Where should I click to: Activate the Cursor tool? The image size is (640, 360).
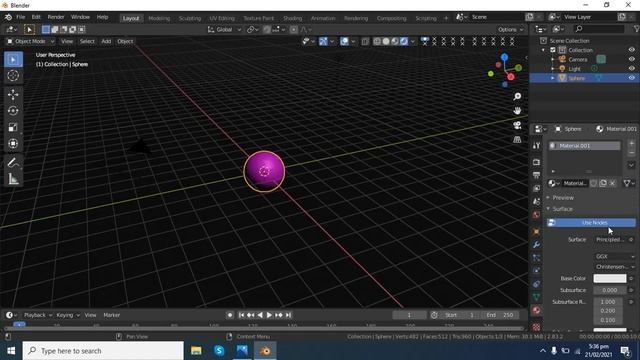[13, 76]
